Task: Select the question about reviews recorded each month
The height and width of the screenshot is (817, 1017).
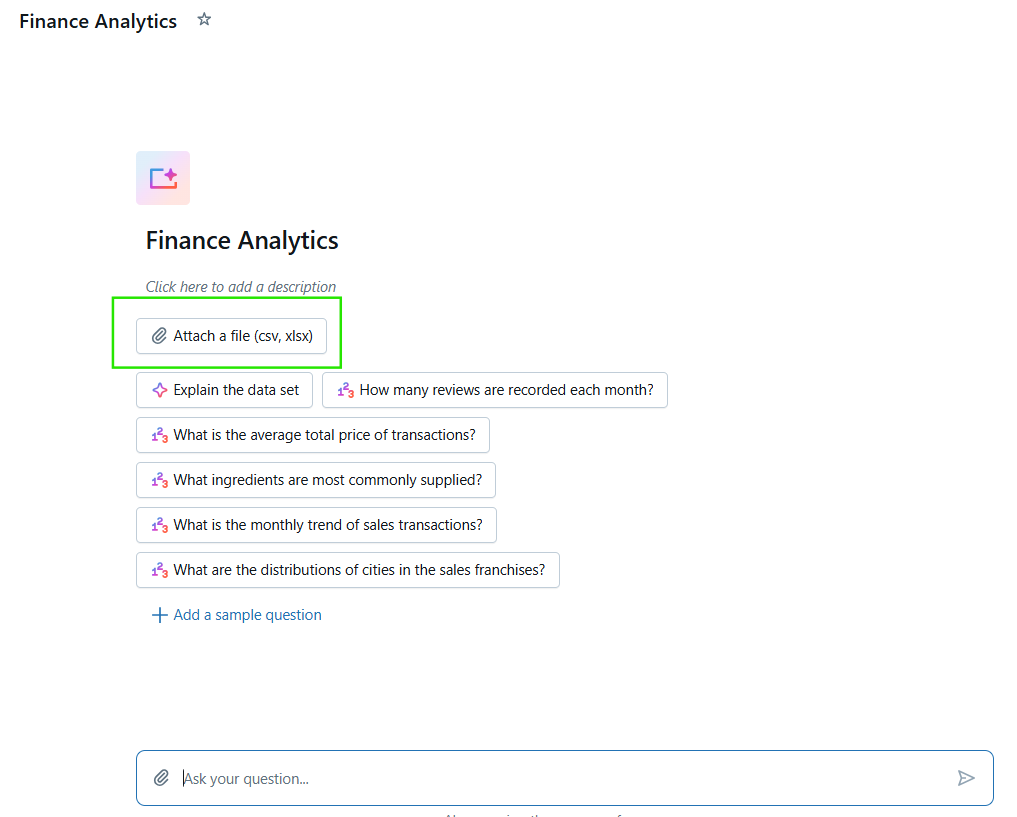Action: [495, 390]
